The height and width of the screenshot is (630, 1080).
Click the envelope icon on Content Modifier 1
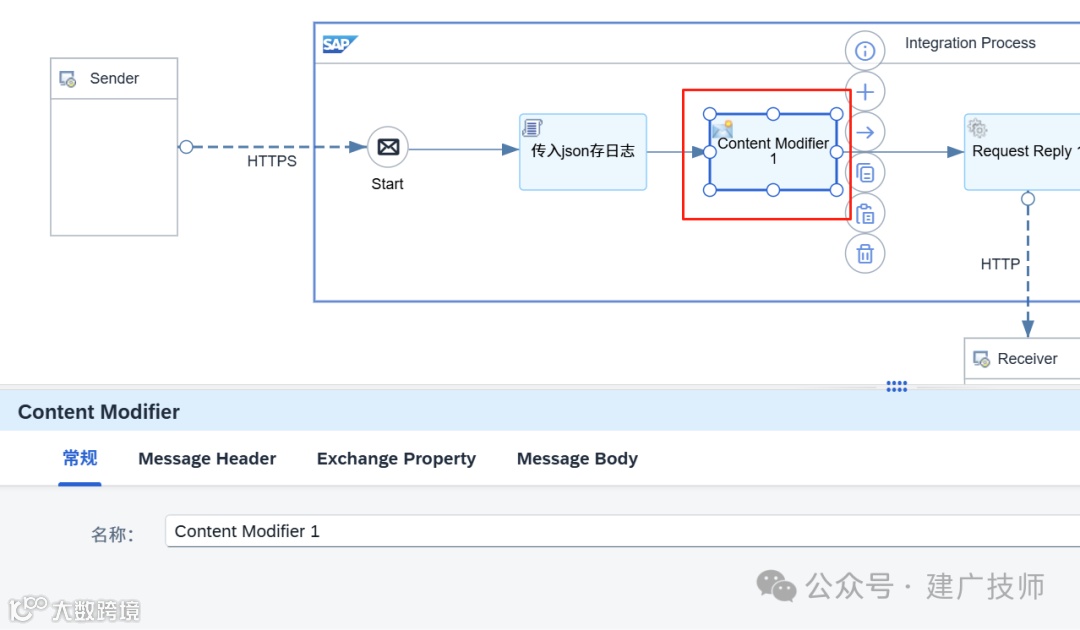tap(722, 128)
